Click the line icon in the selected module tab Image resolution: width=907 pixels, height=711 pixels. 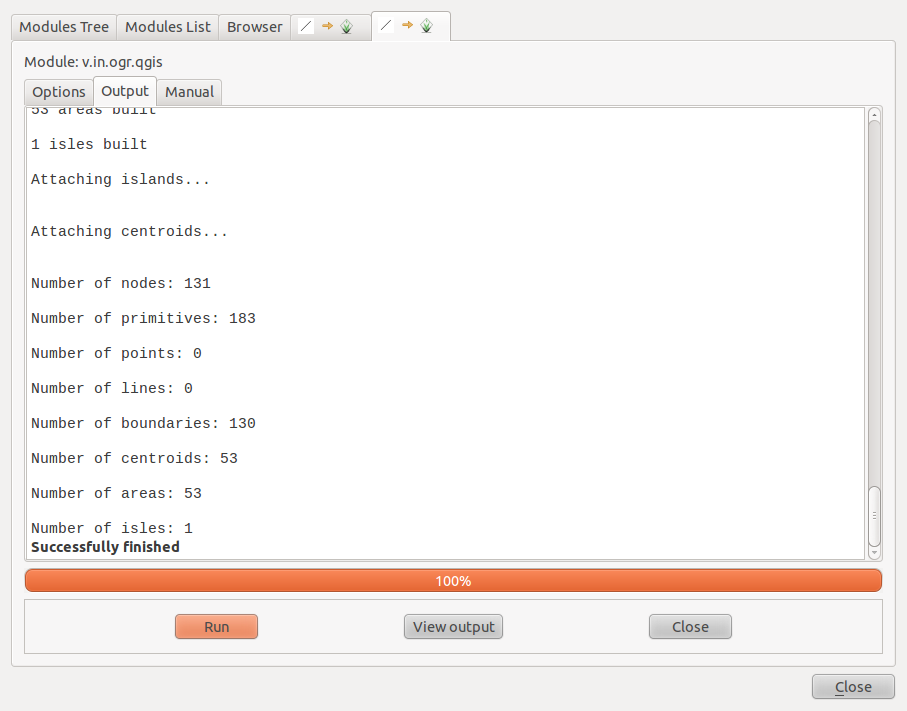pos(387,26)
